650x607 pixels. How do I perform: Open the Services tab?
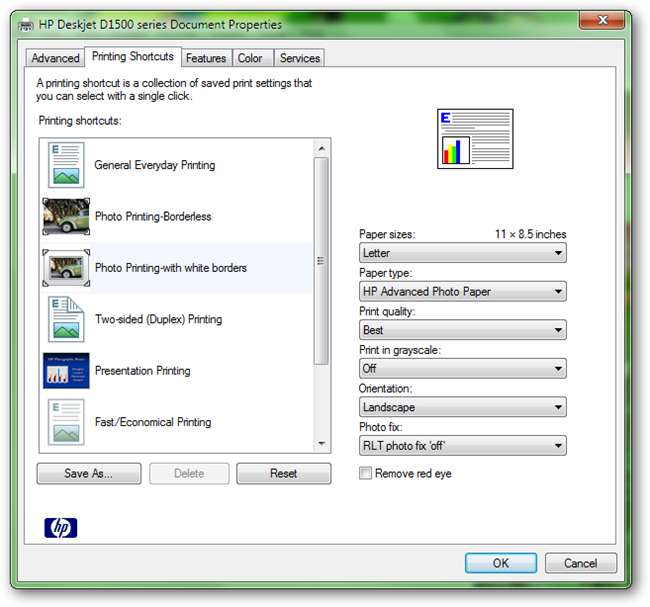point(300,58)
